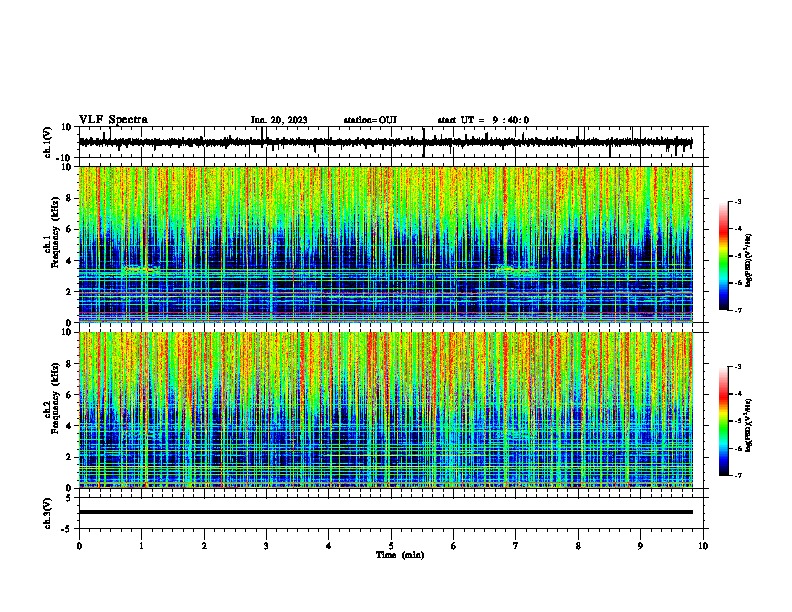The image size is (792, 612).
Task: Click the "start UT = 9 : 40: 0" text
Action: click(x=483, y=120)
